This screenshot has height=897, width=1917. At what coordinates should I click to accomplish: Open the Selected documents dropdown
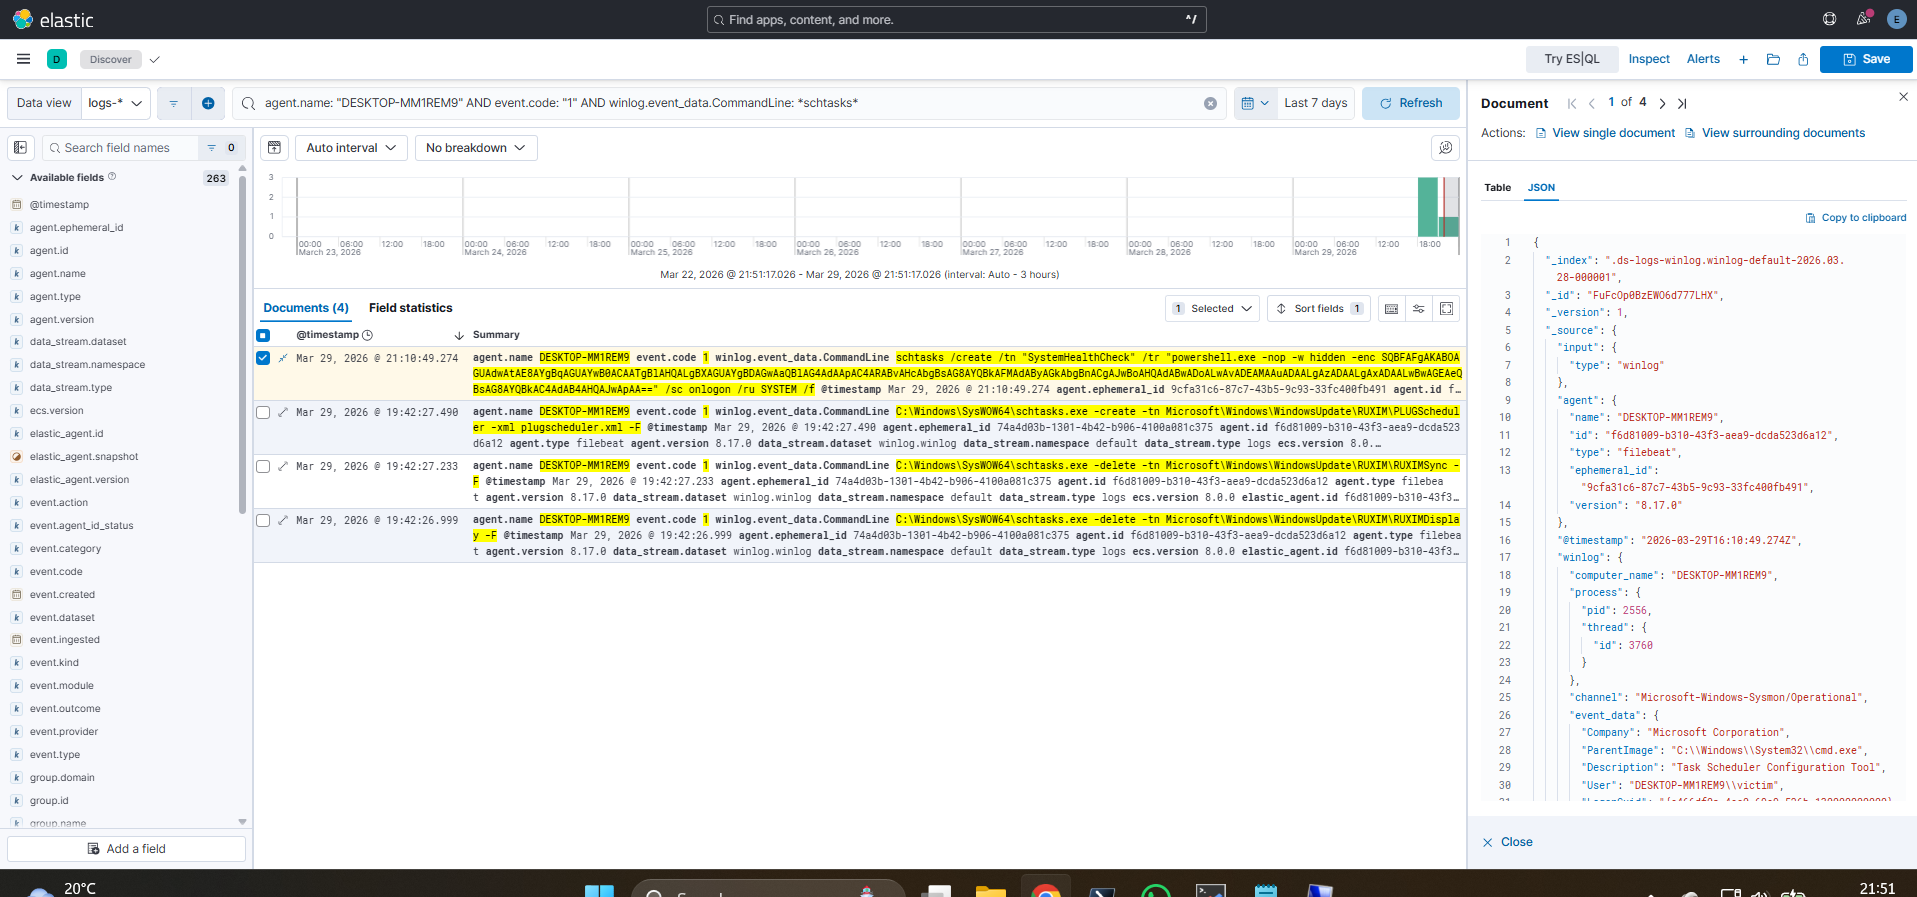click(1212, 309)
